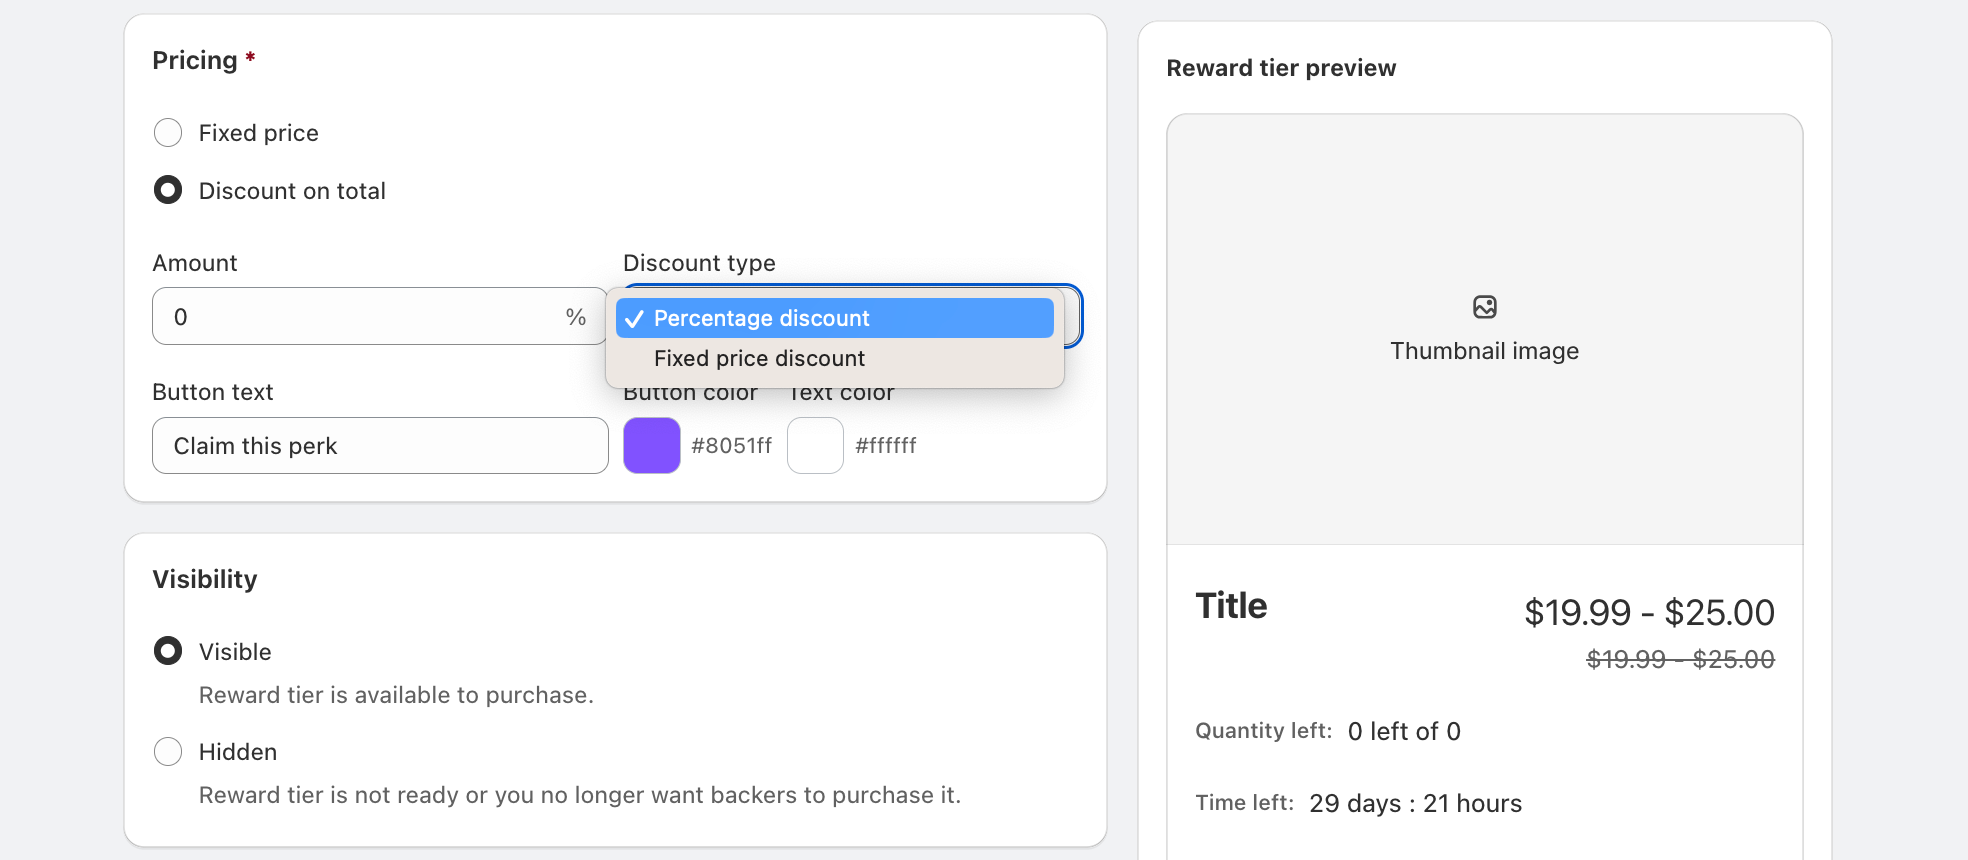The width and height of the screenshot is (1968, 860).
Task: Click the checkmark beside Percentage discount
Action: coord(634,319)
